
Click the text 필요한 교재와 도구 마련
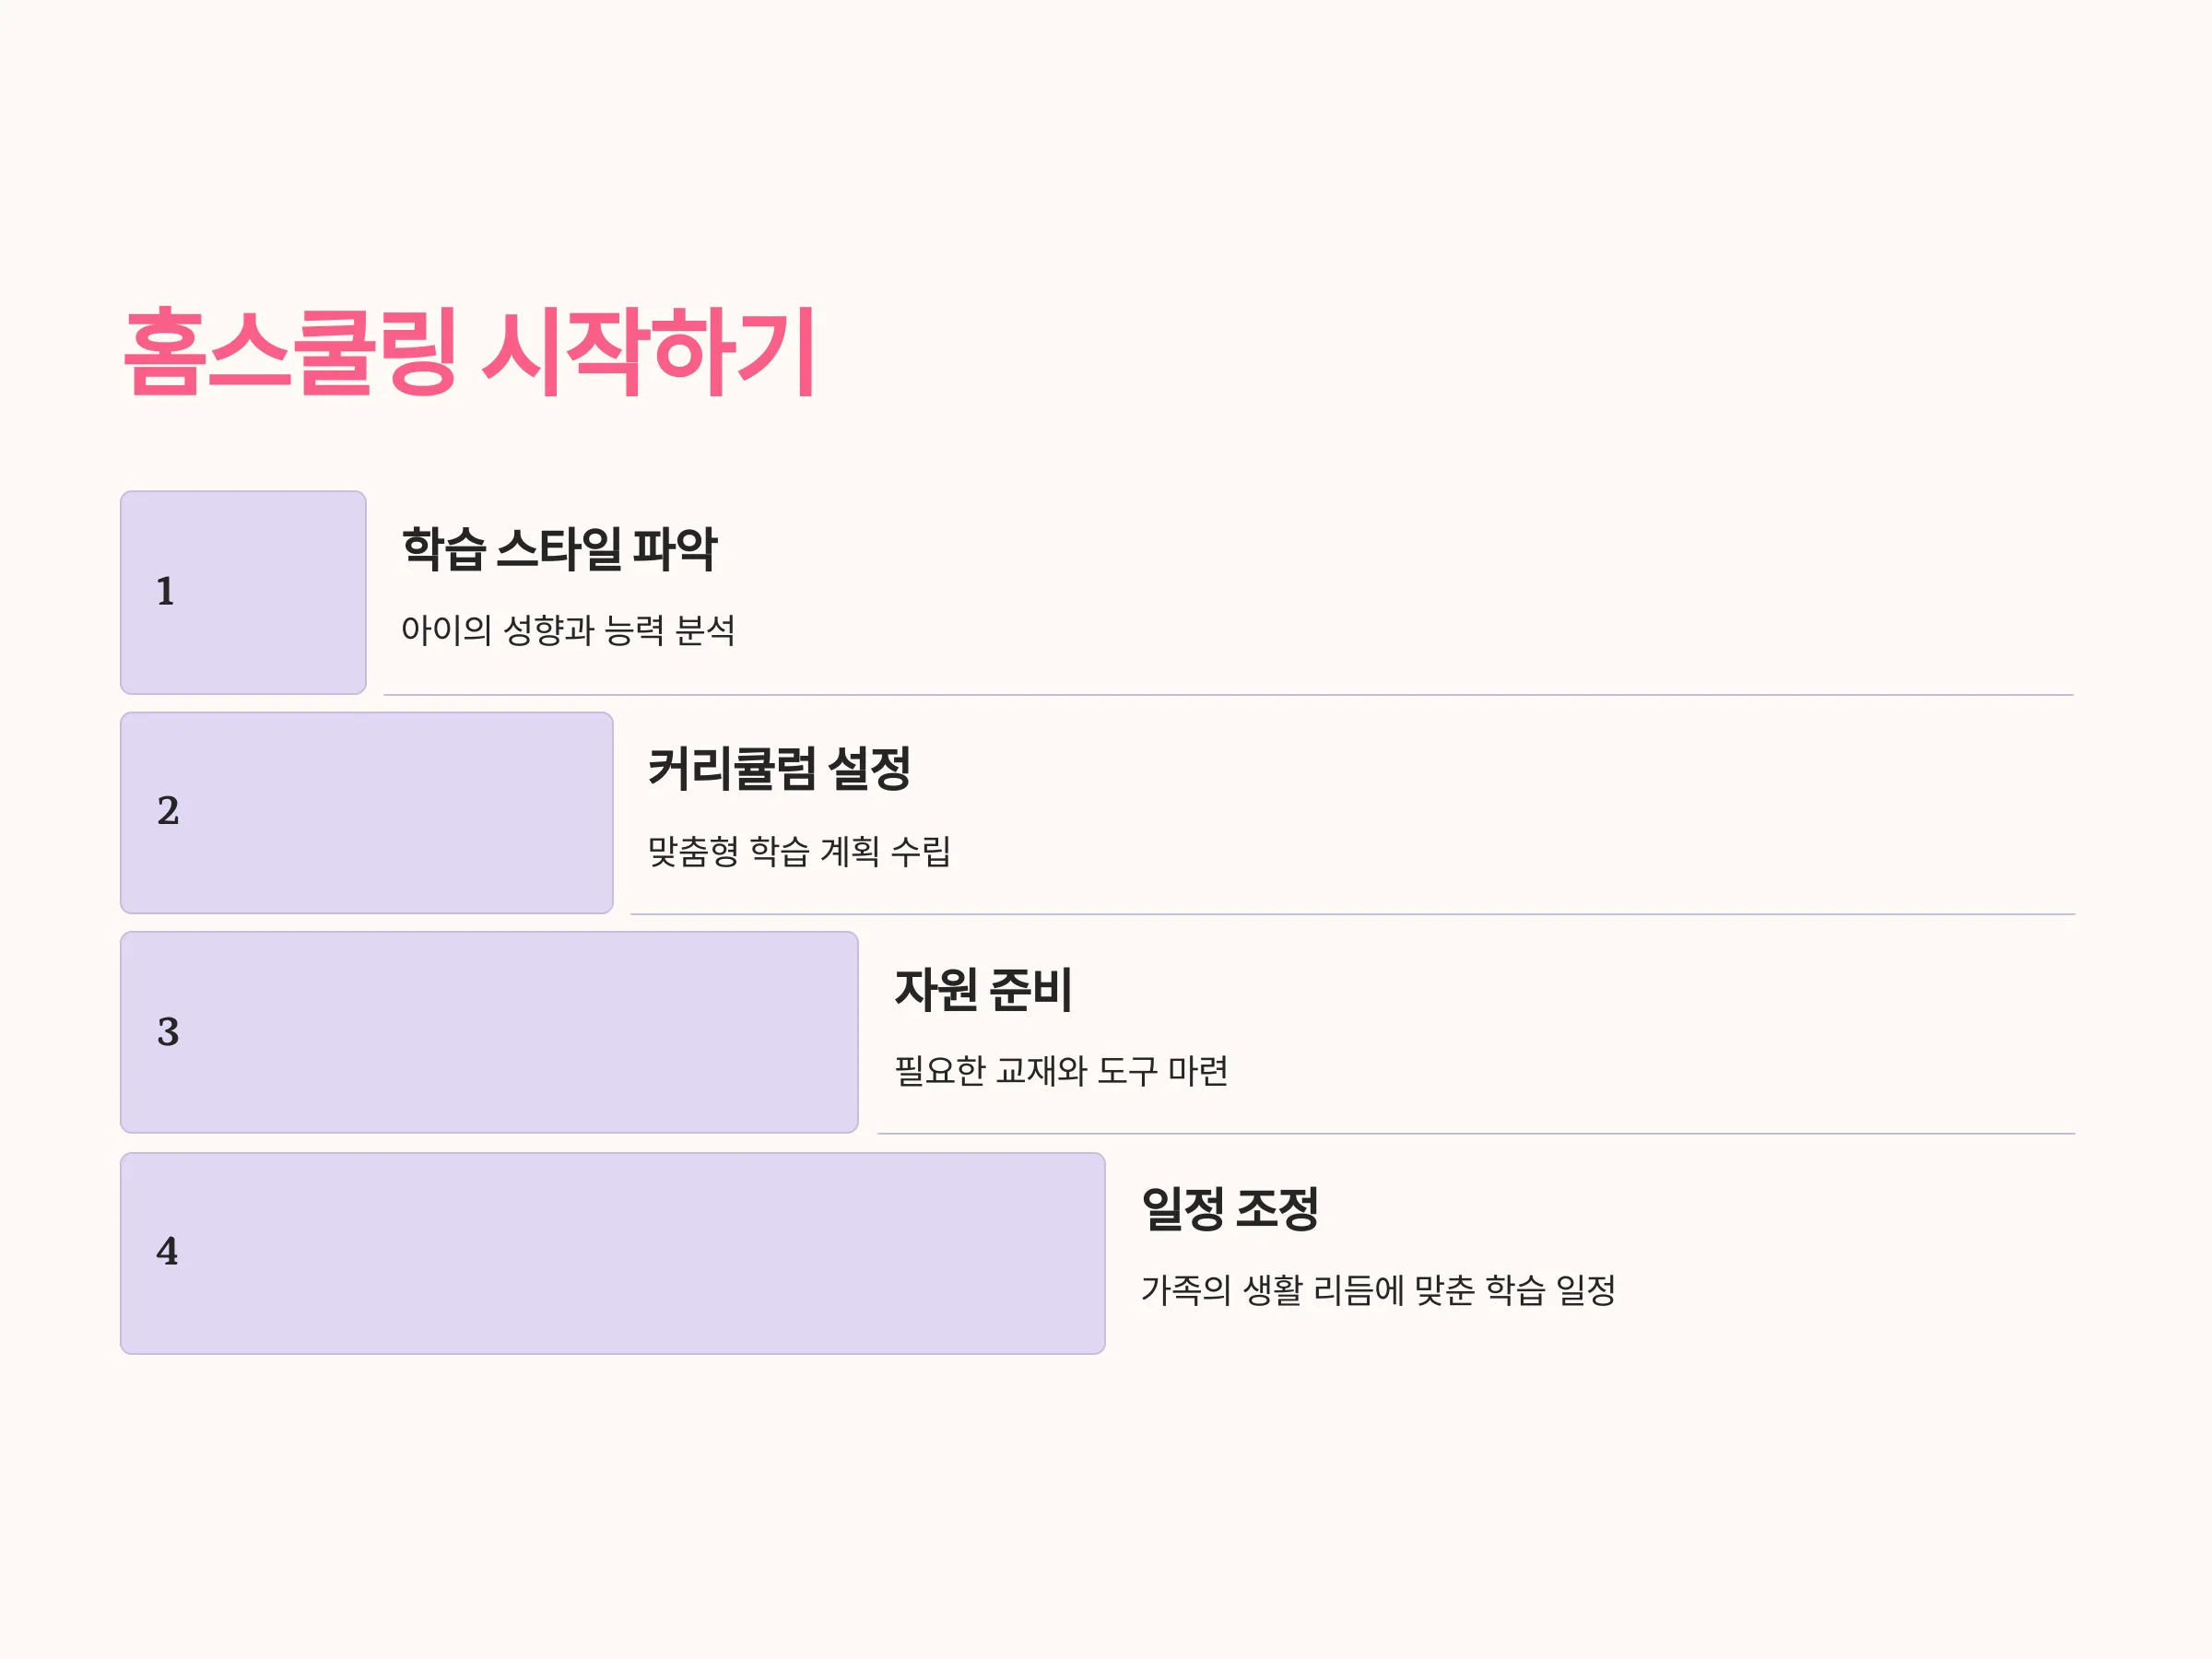tap(1061, 1071)
